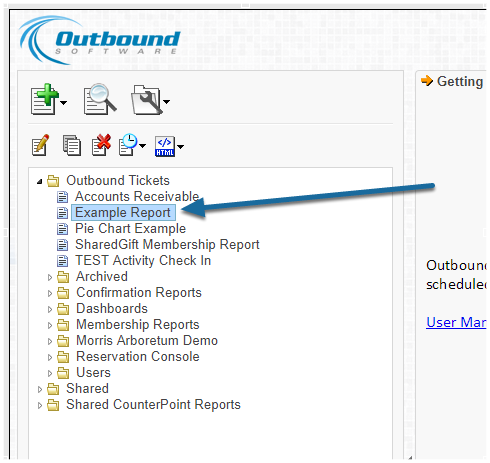Image resolution: width=490 pixels, height=463 pixels.
Task: Click the Example Report document icon
Action: point(62,213)
